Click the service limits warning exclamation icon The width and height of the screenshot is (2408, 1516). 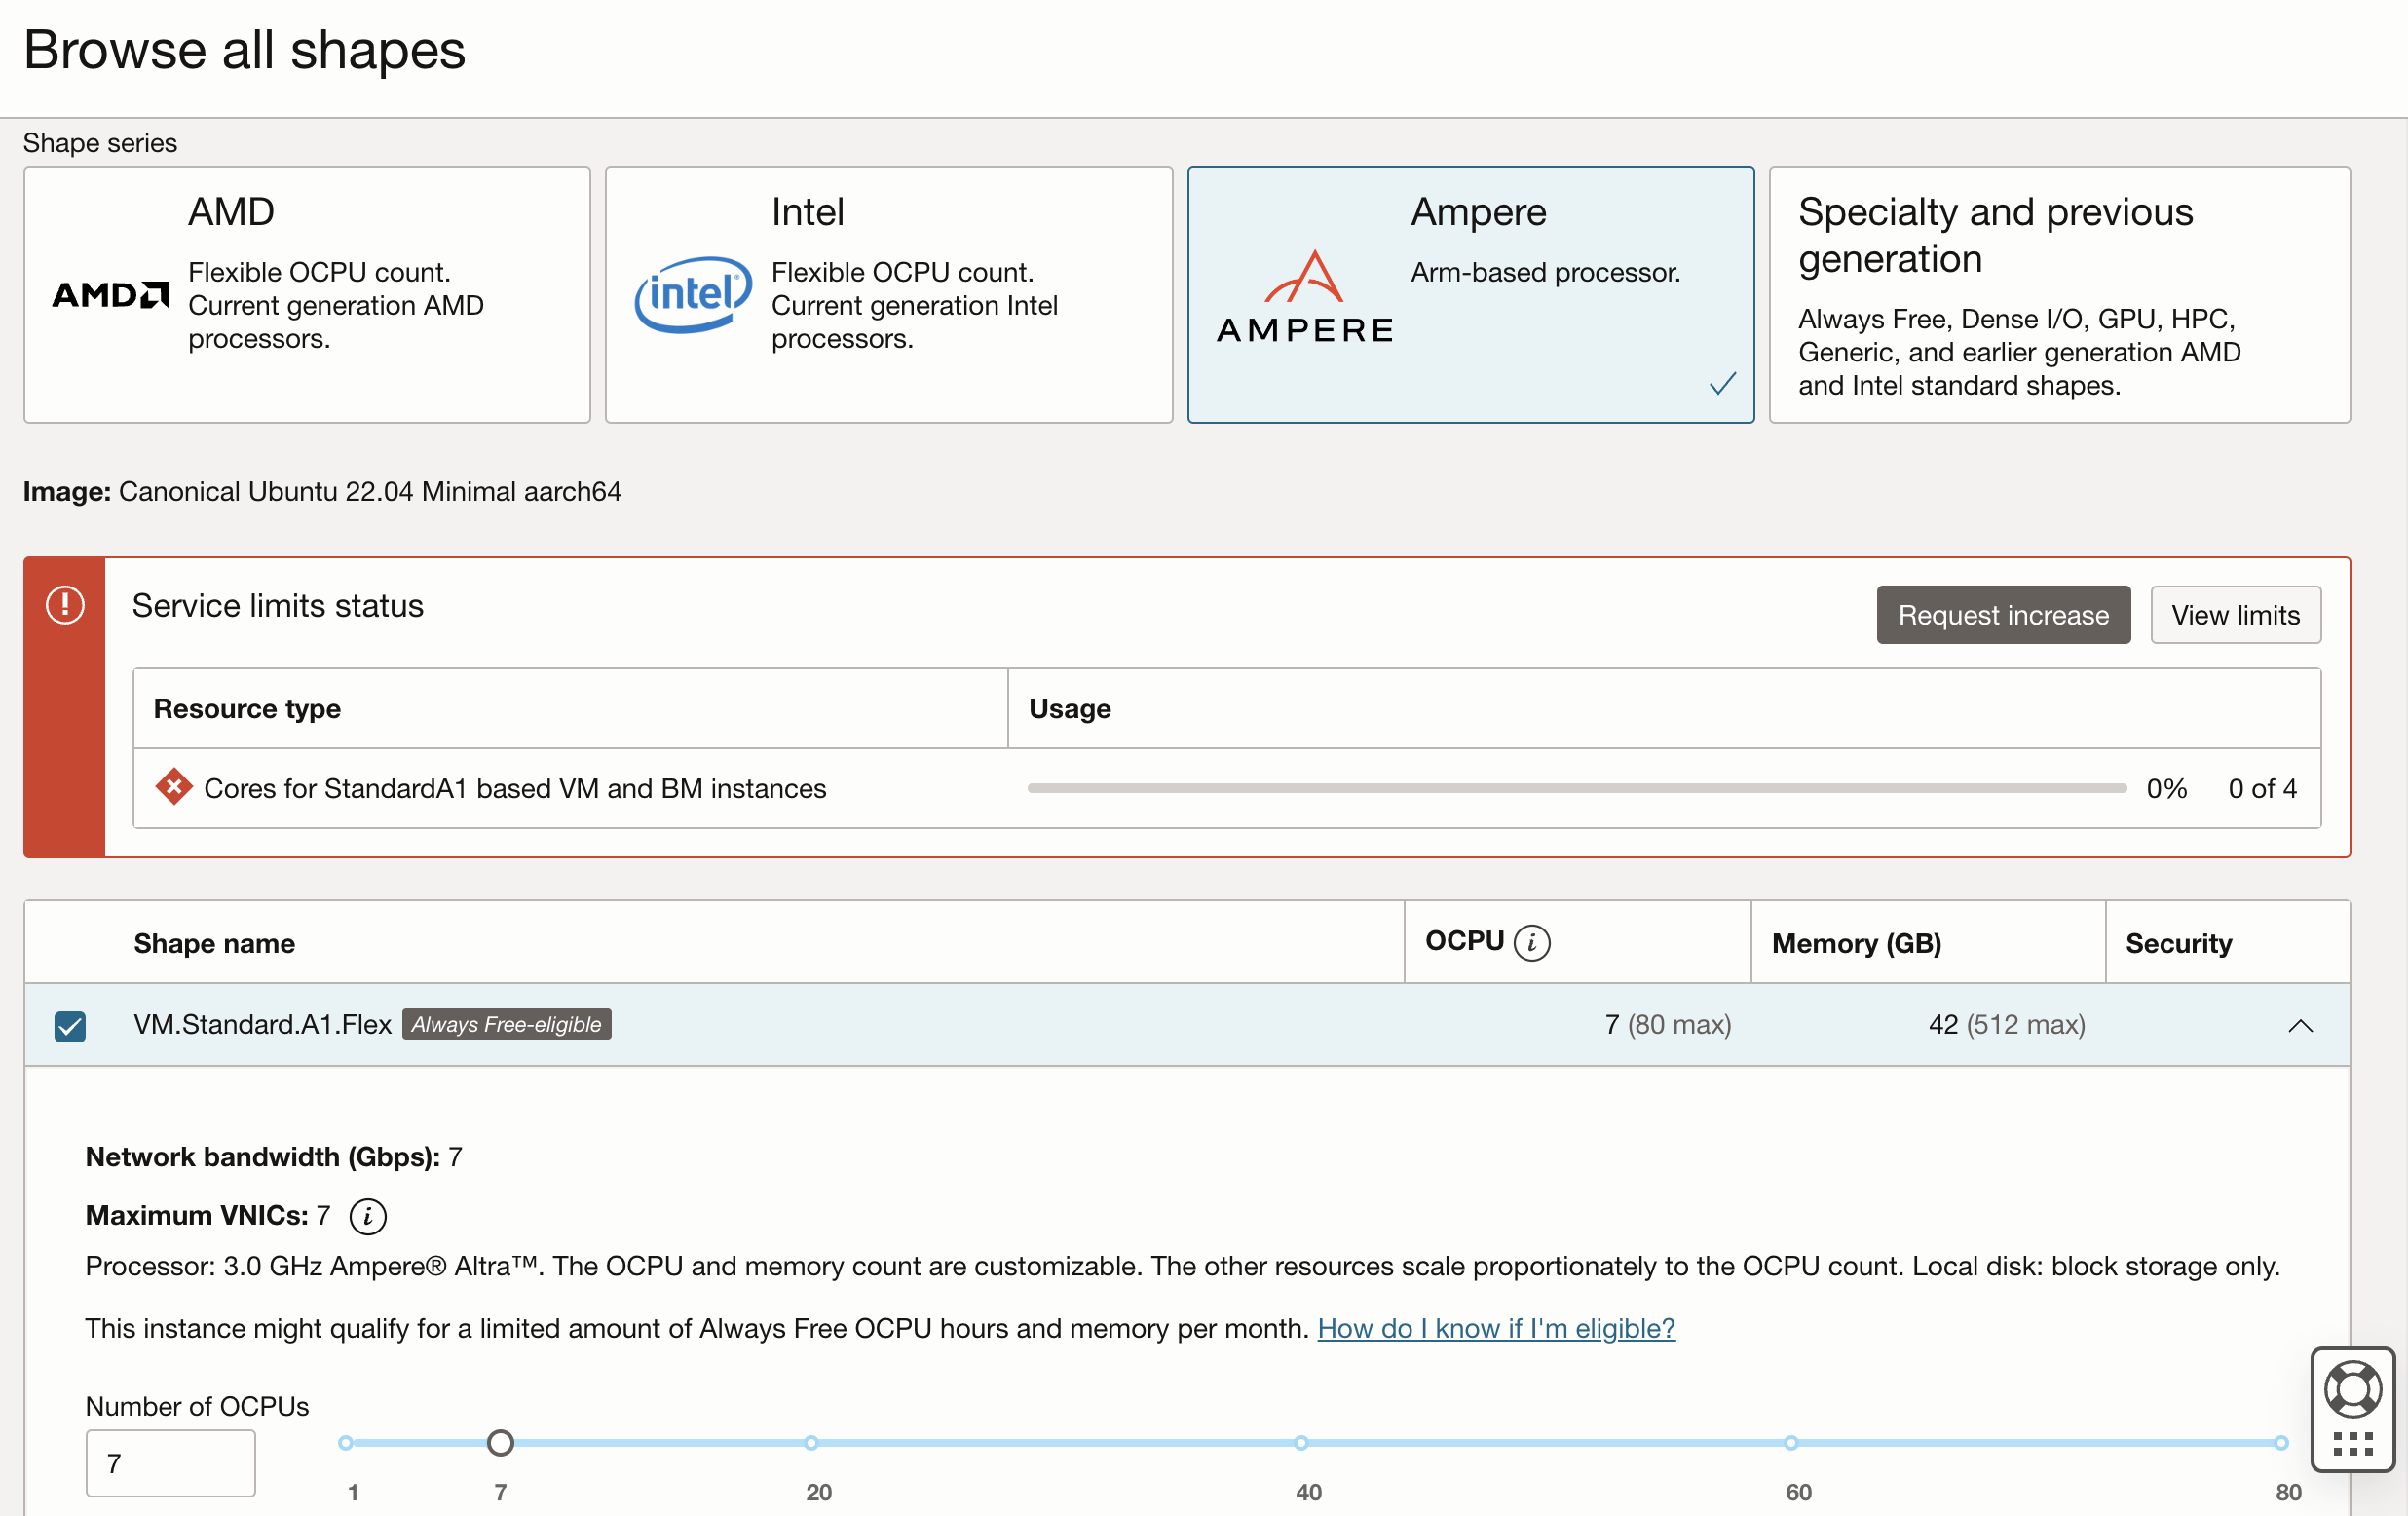pos(65,605)
